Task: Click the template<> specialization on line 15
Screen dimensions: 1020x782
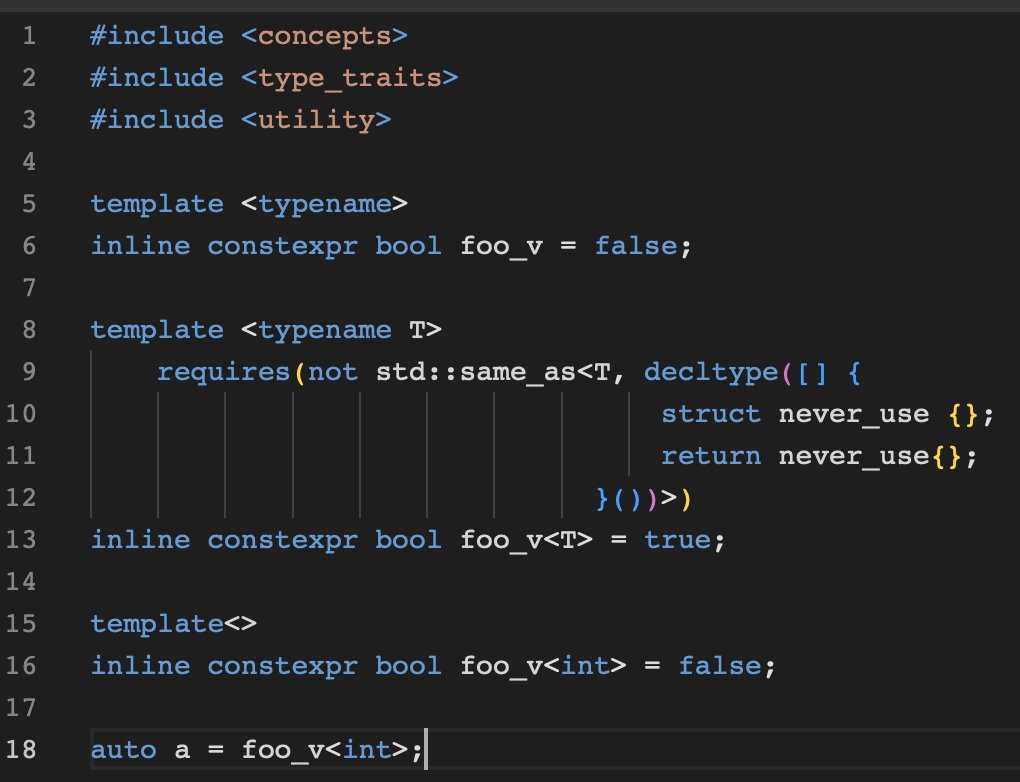Action: click(175, 623)
